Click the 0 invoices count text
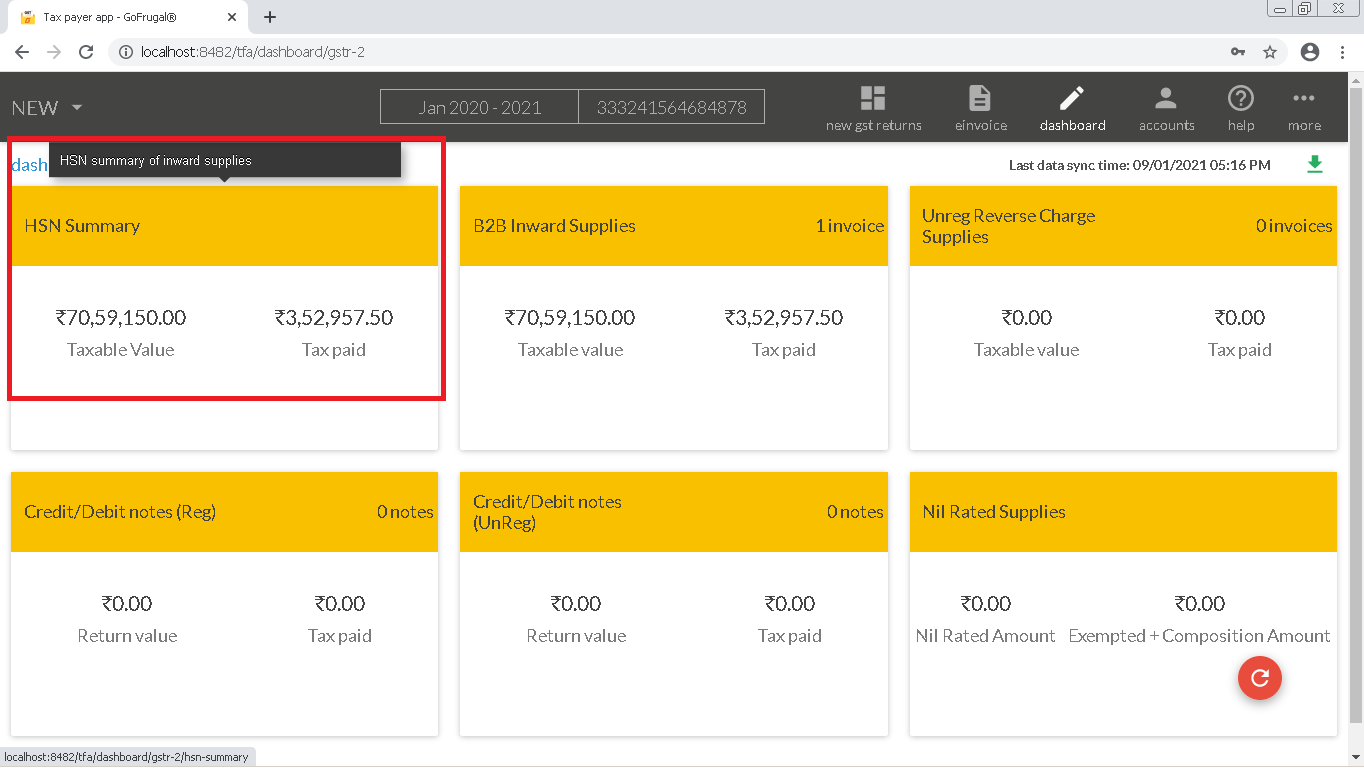This screenshot has width=1364, height=768. tap(1294, 226)
